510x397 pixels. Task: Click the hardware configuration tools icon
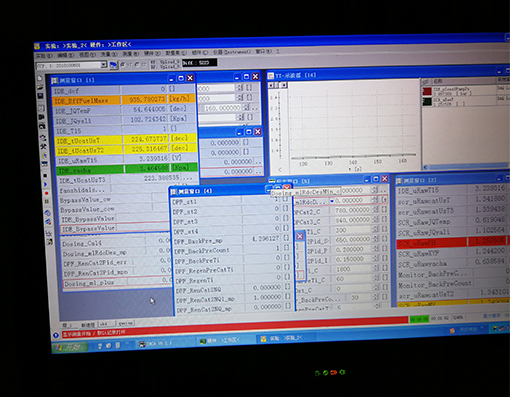tap(44, 147)
